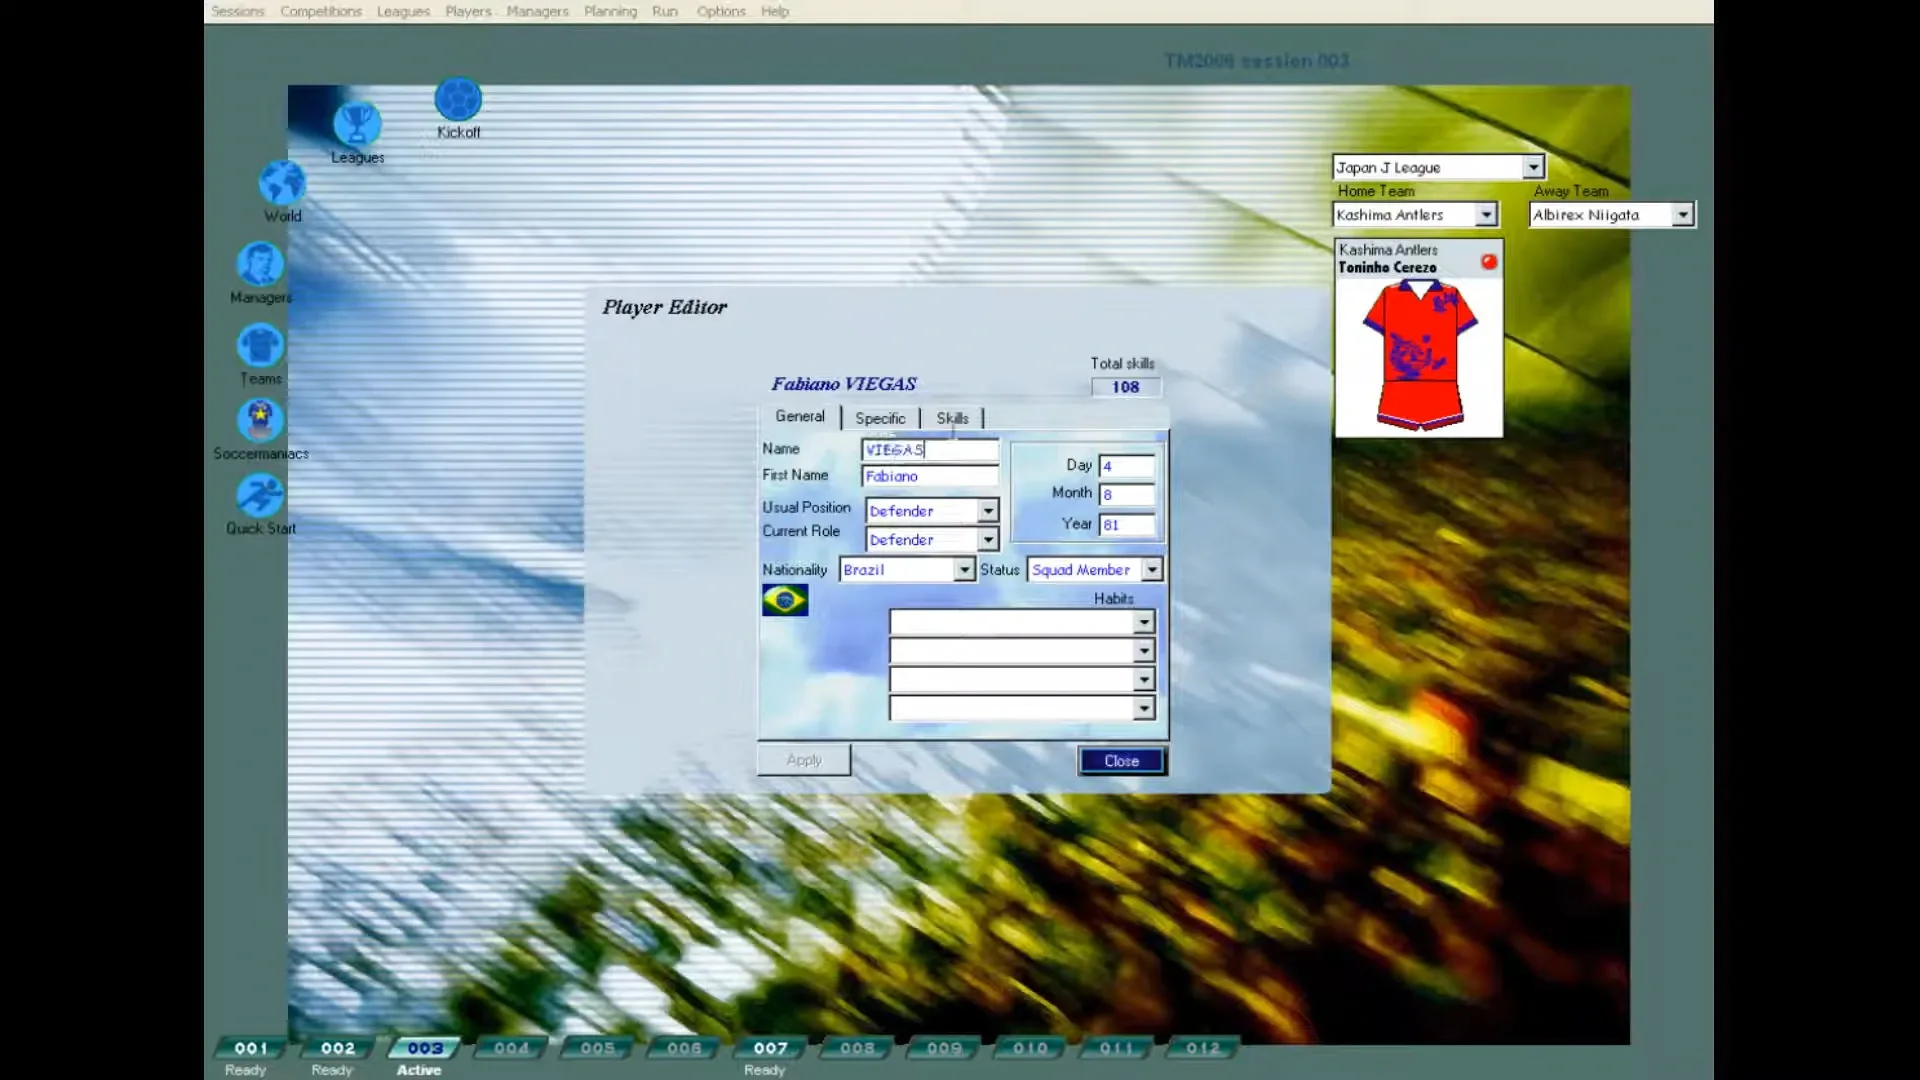Expand the Usual Position dropdown
Viewport: 1920px width, 1080px height.
click(x=987, y=511)
